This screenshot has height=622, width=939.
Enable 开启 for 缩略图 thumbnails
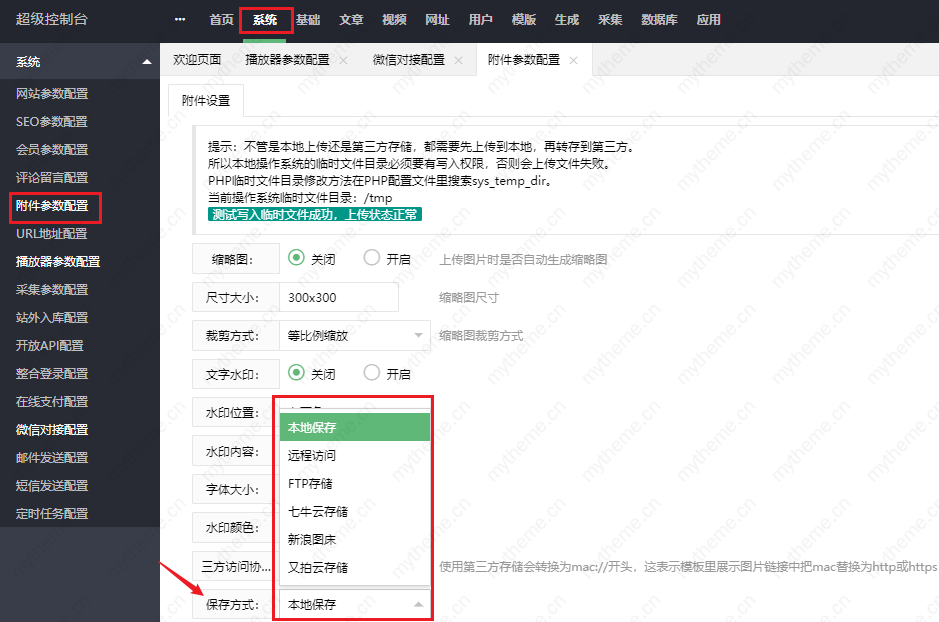tap(370, 257)
